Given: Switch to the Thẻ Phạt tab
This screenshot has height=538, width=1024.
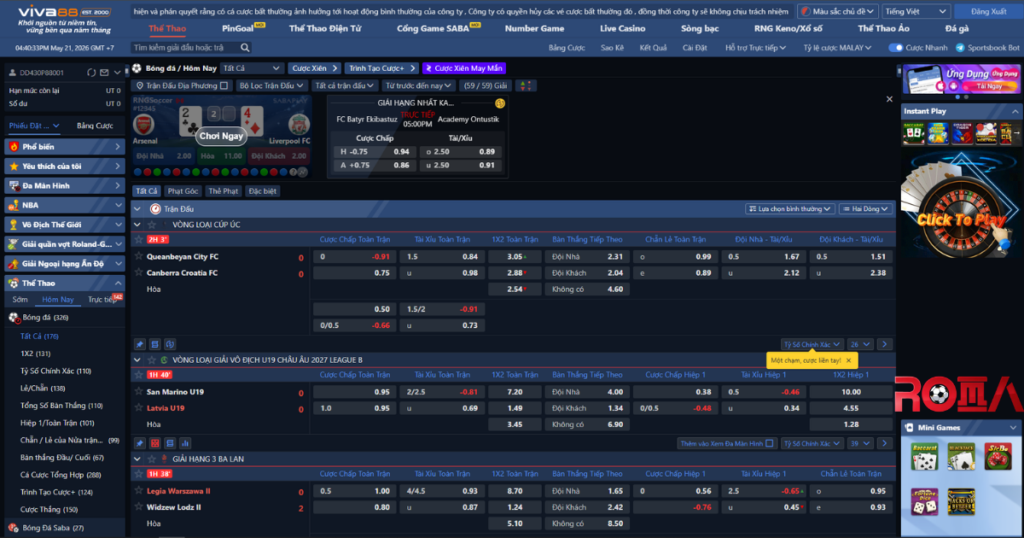Looking at the screenshot, I should (223, 191).
